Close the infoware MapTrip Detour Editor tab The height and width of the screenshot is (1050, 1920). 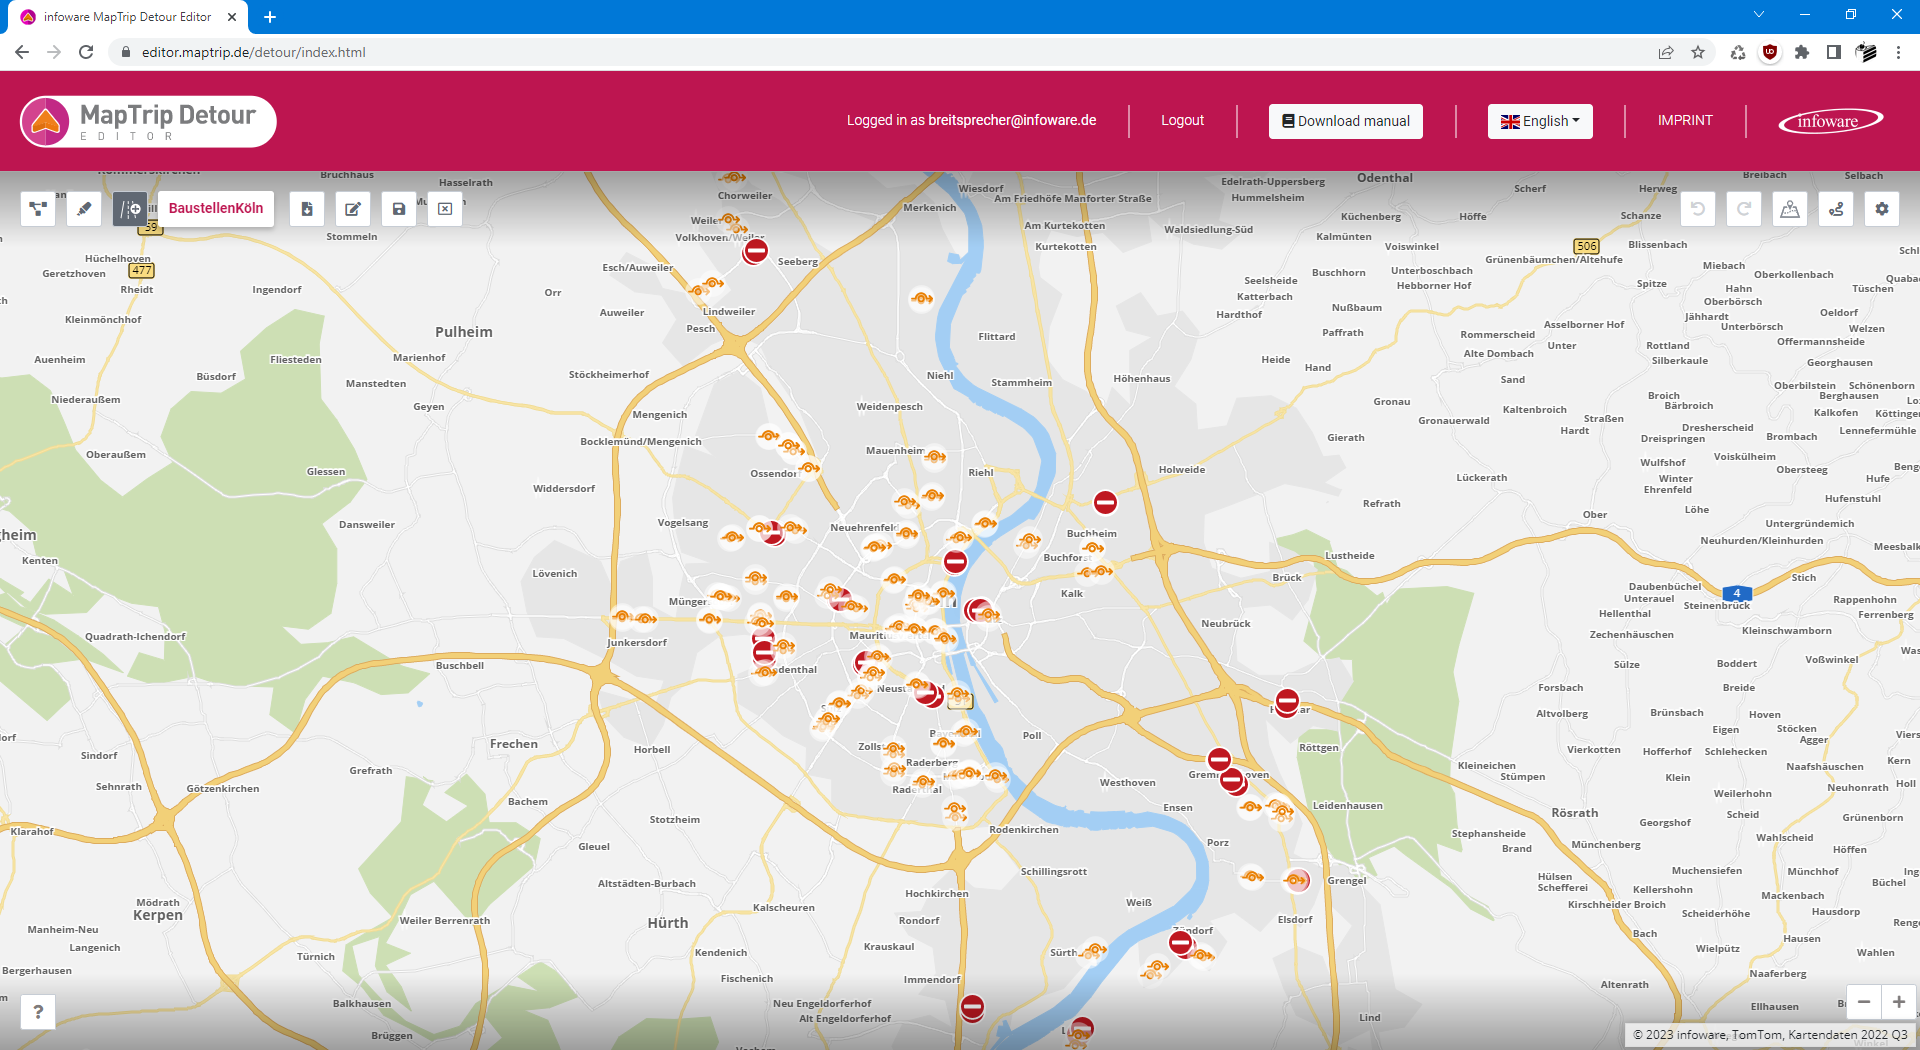(232, 17)
